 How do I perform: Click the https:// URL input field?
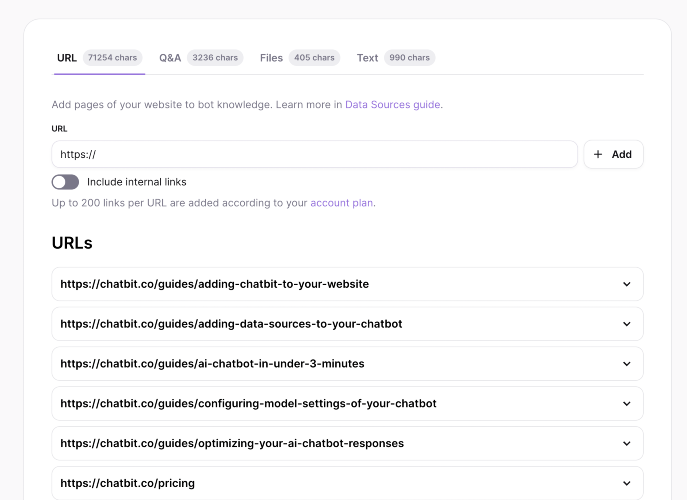click(x=315, y=154)
